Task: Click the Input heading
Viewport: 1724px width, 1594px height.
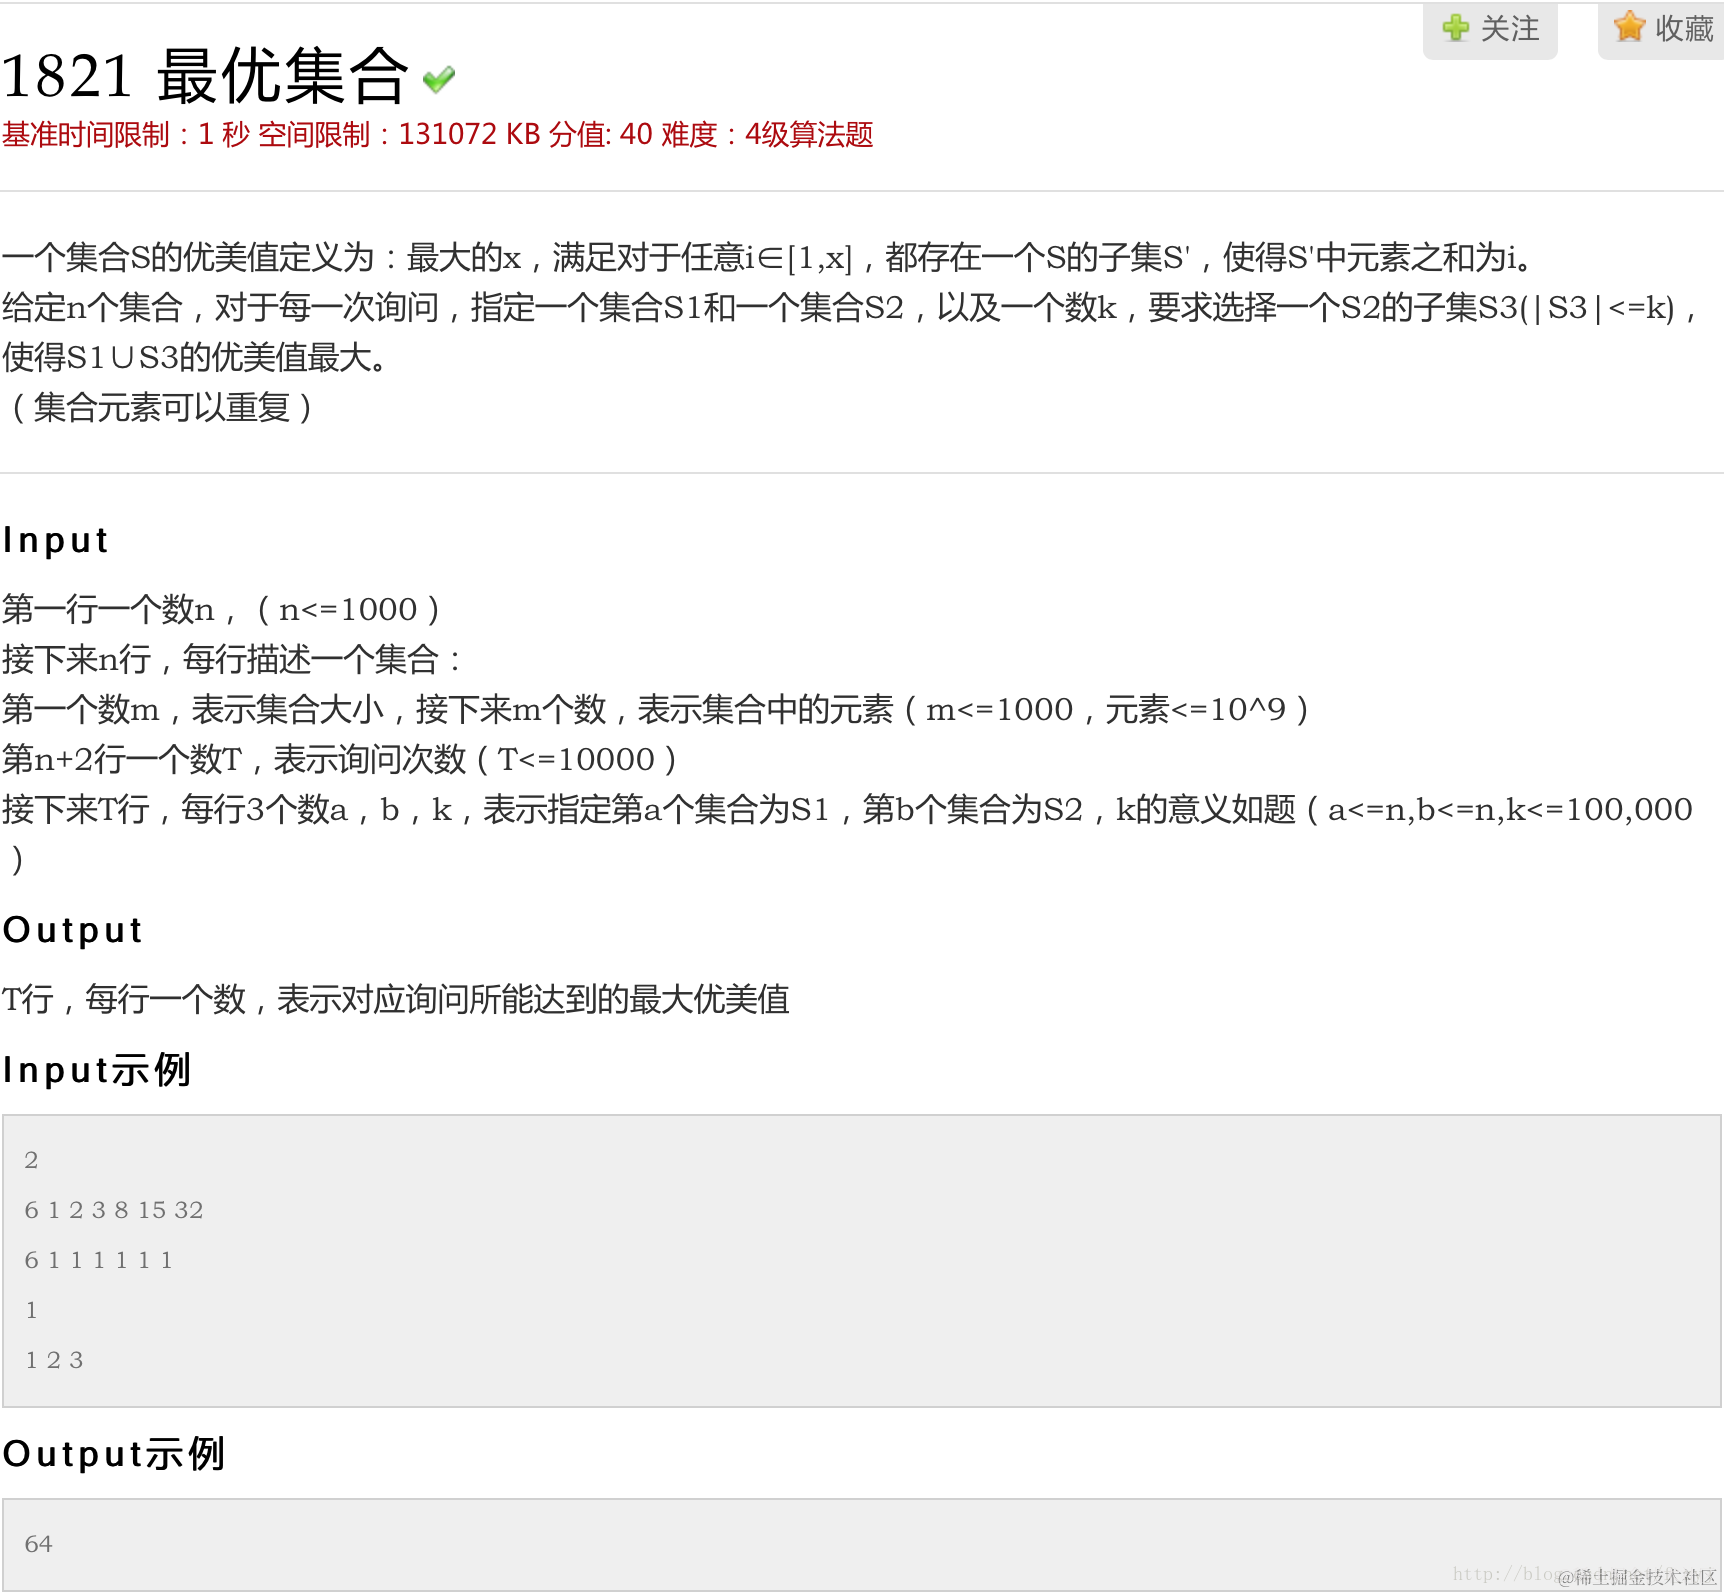Action: [55, 540]
